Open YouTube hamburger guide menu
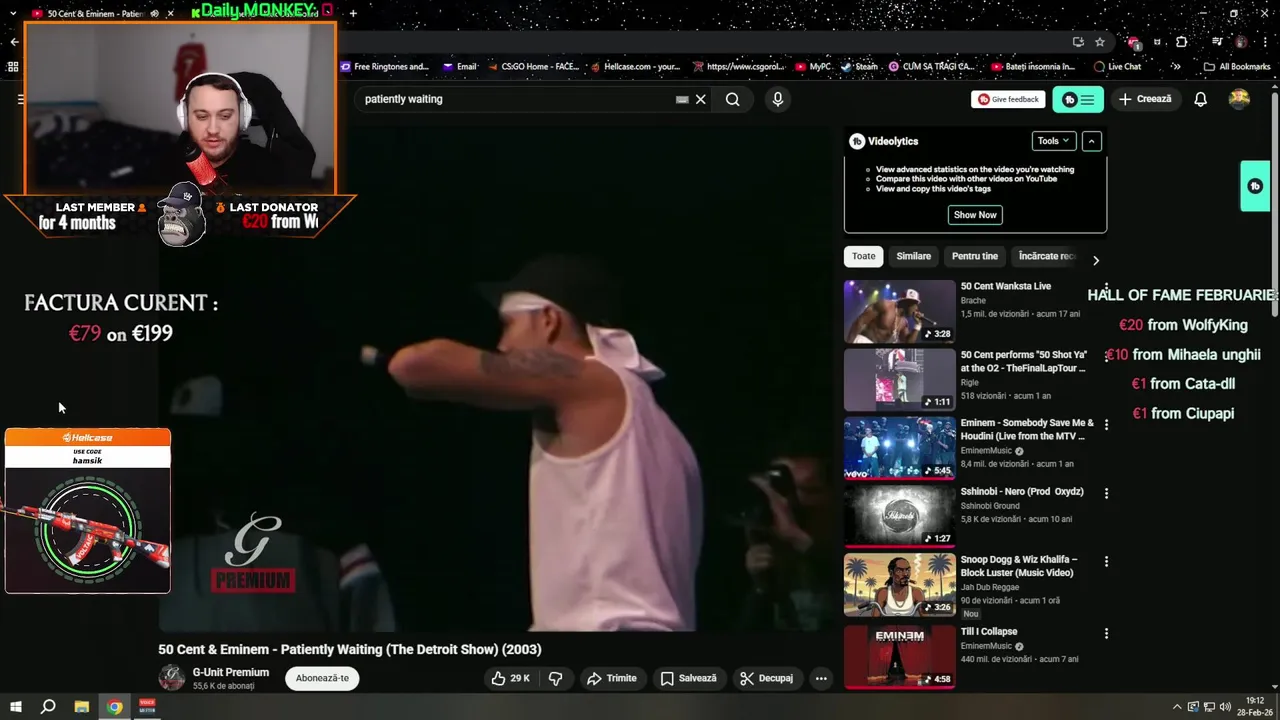1280x720 pixels. pyautogui.click(x=20, y=99)
